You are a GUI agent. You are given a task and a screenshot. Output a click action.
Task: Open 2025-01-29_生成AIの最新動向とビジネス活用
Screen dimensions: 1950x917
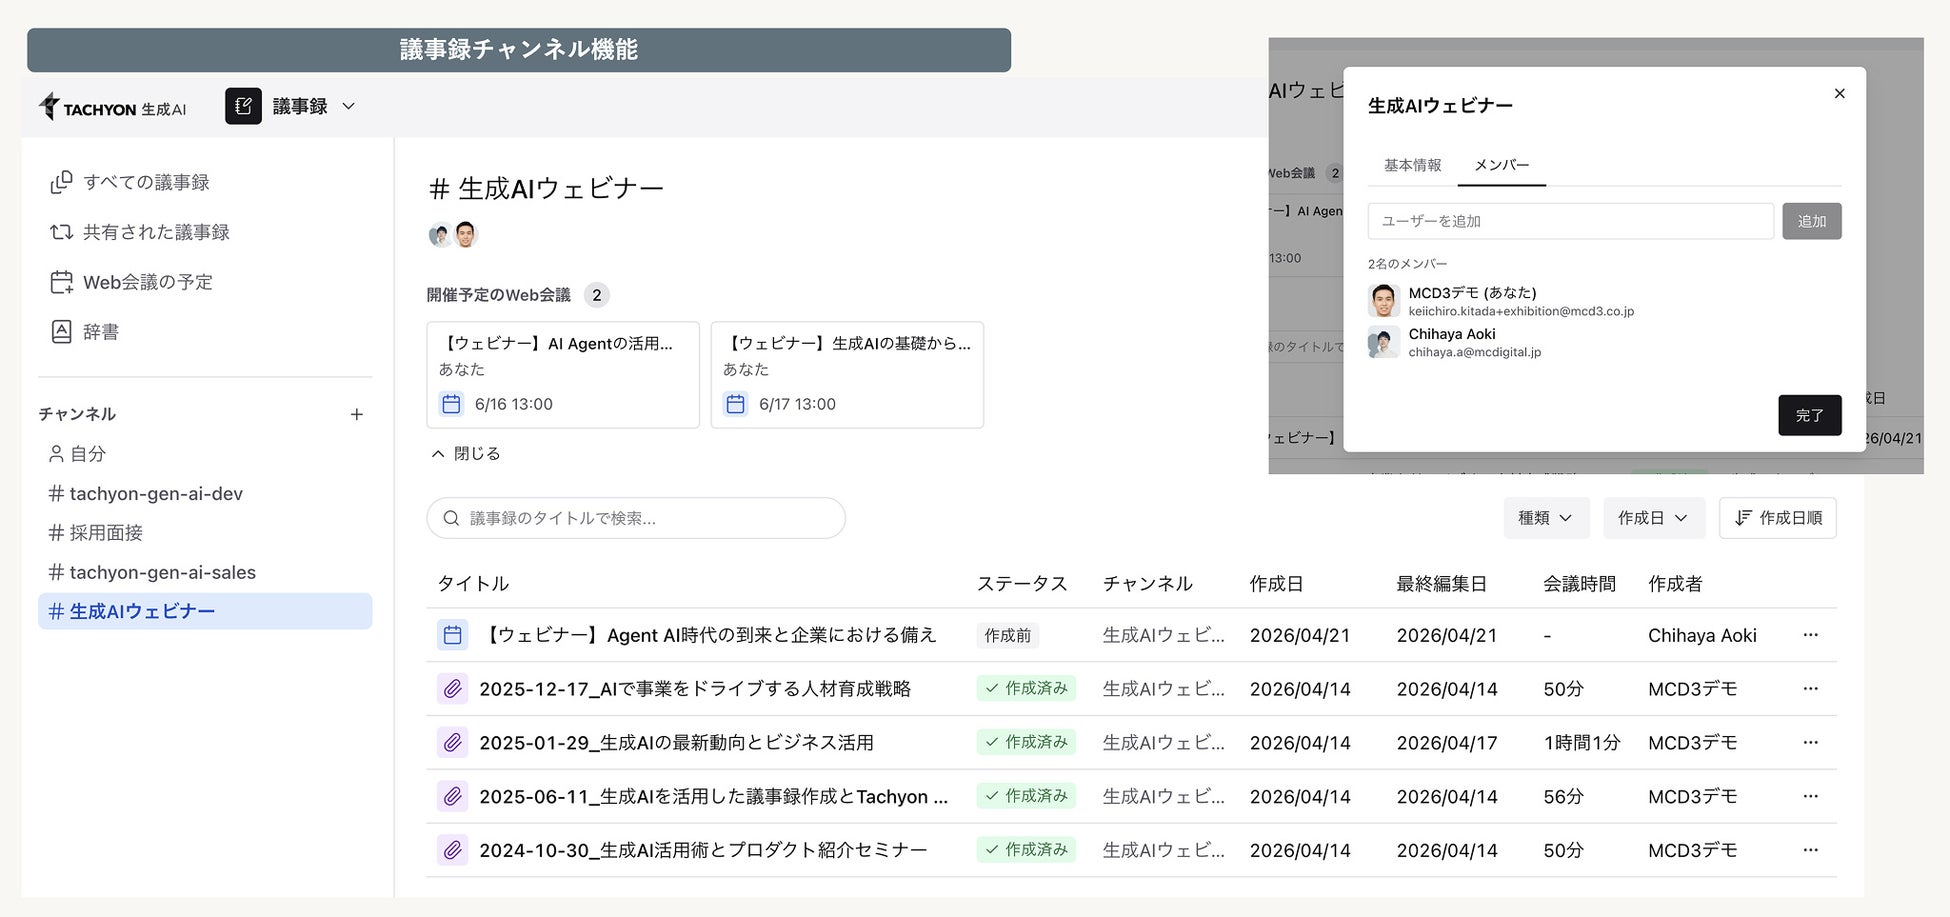coord(676,743)
